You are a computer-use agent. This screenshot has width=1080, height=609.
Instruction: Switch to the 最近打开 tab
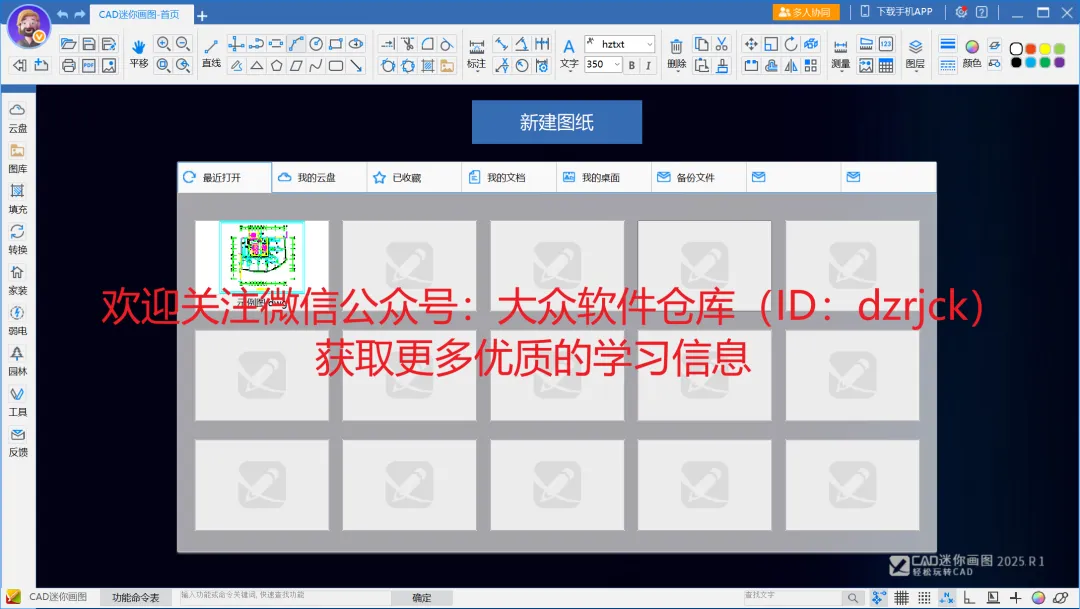(x=225, y=178)
